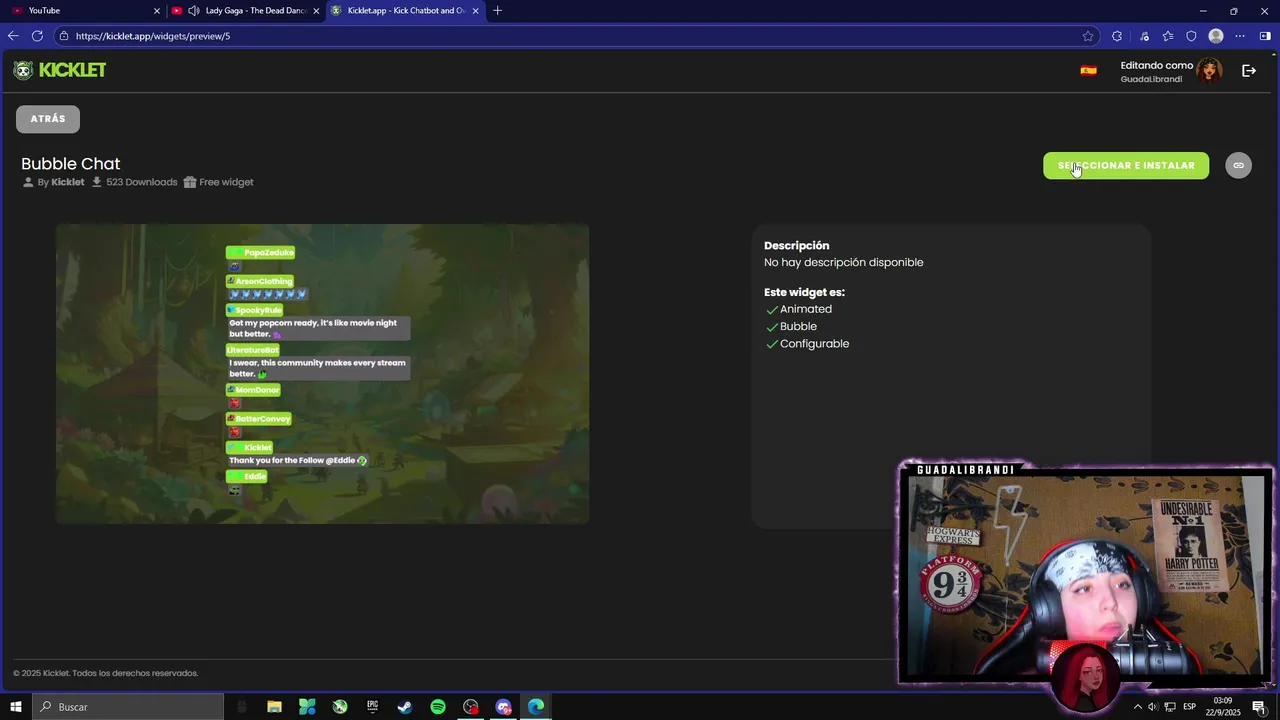Open the Windows Start menu
Viewport: 1280px width, 720px height.
16,707
